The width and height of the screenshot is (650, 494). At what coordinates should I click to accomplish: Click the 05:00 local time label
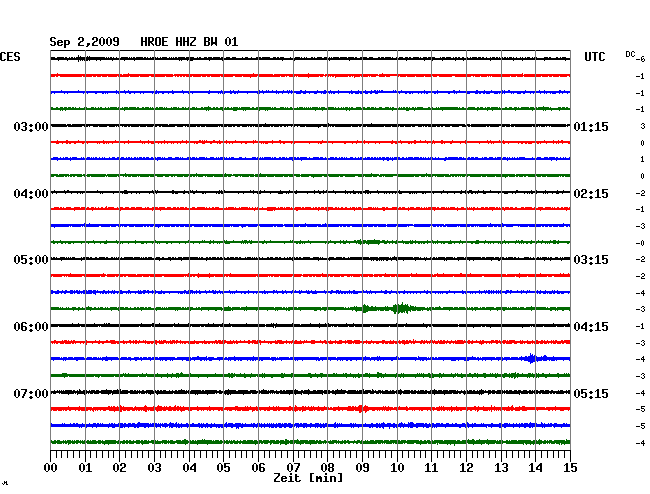(31, 260)
